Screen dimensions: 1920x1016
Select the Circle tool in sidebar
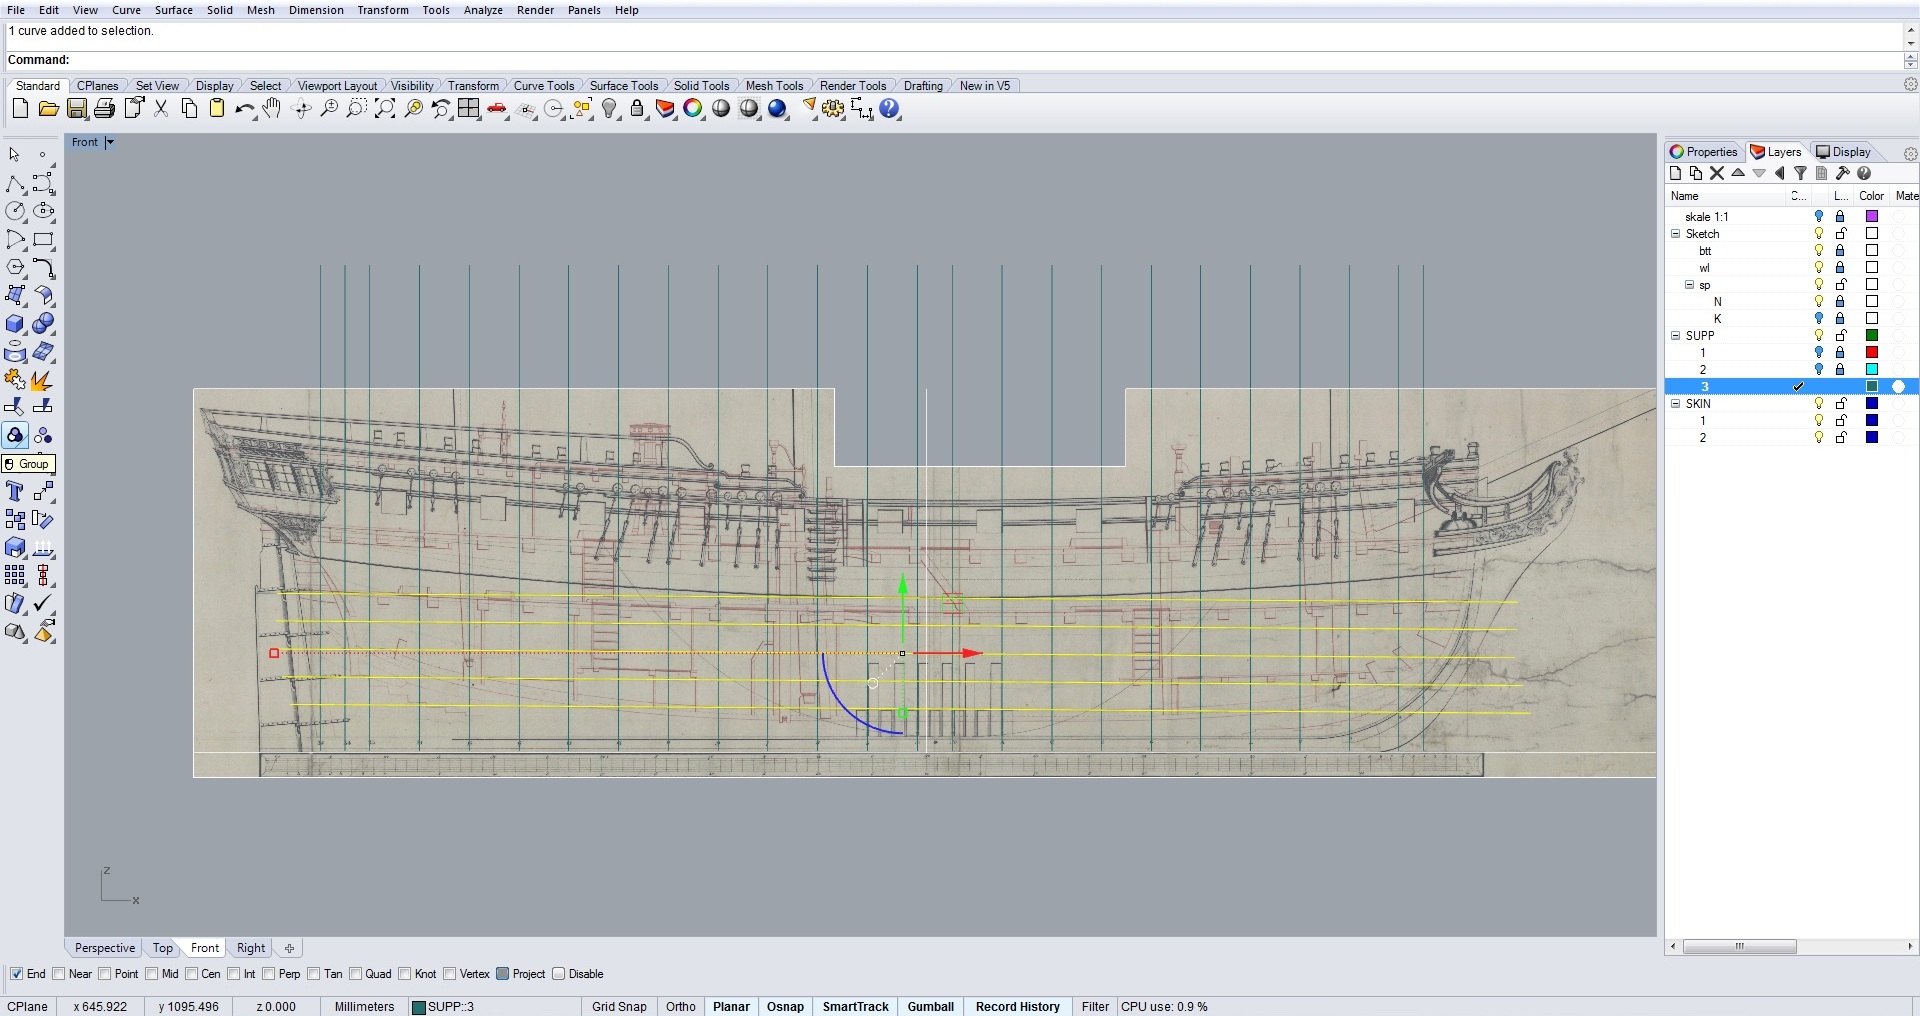point(15,211)
